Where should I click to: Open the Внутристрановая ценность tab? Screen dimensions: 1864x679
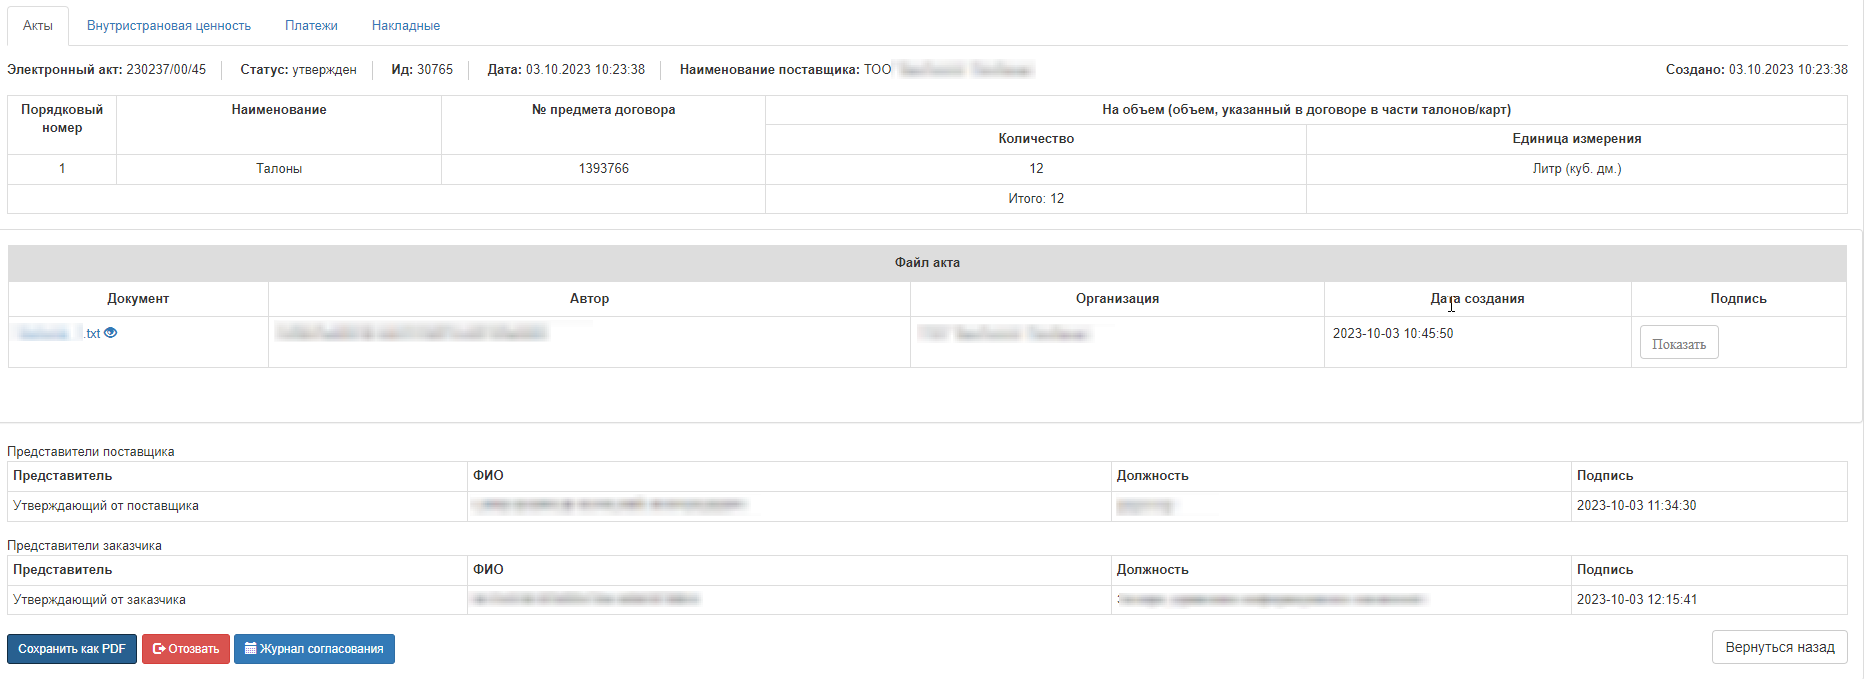tap(169, 26)
